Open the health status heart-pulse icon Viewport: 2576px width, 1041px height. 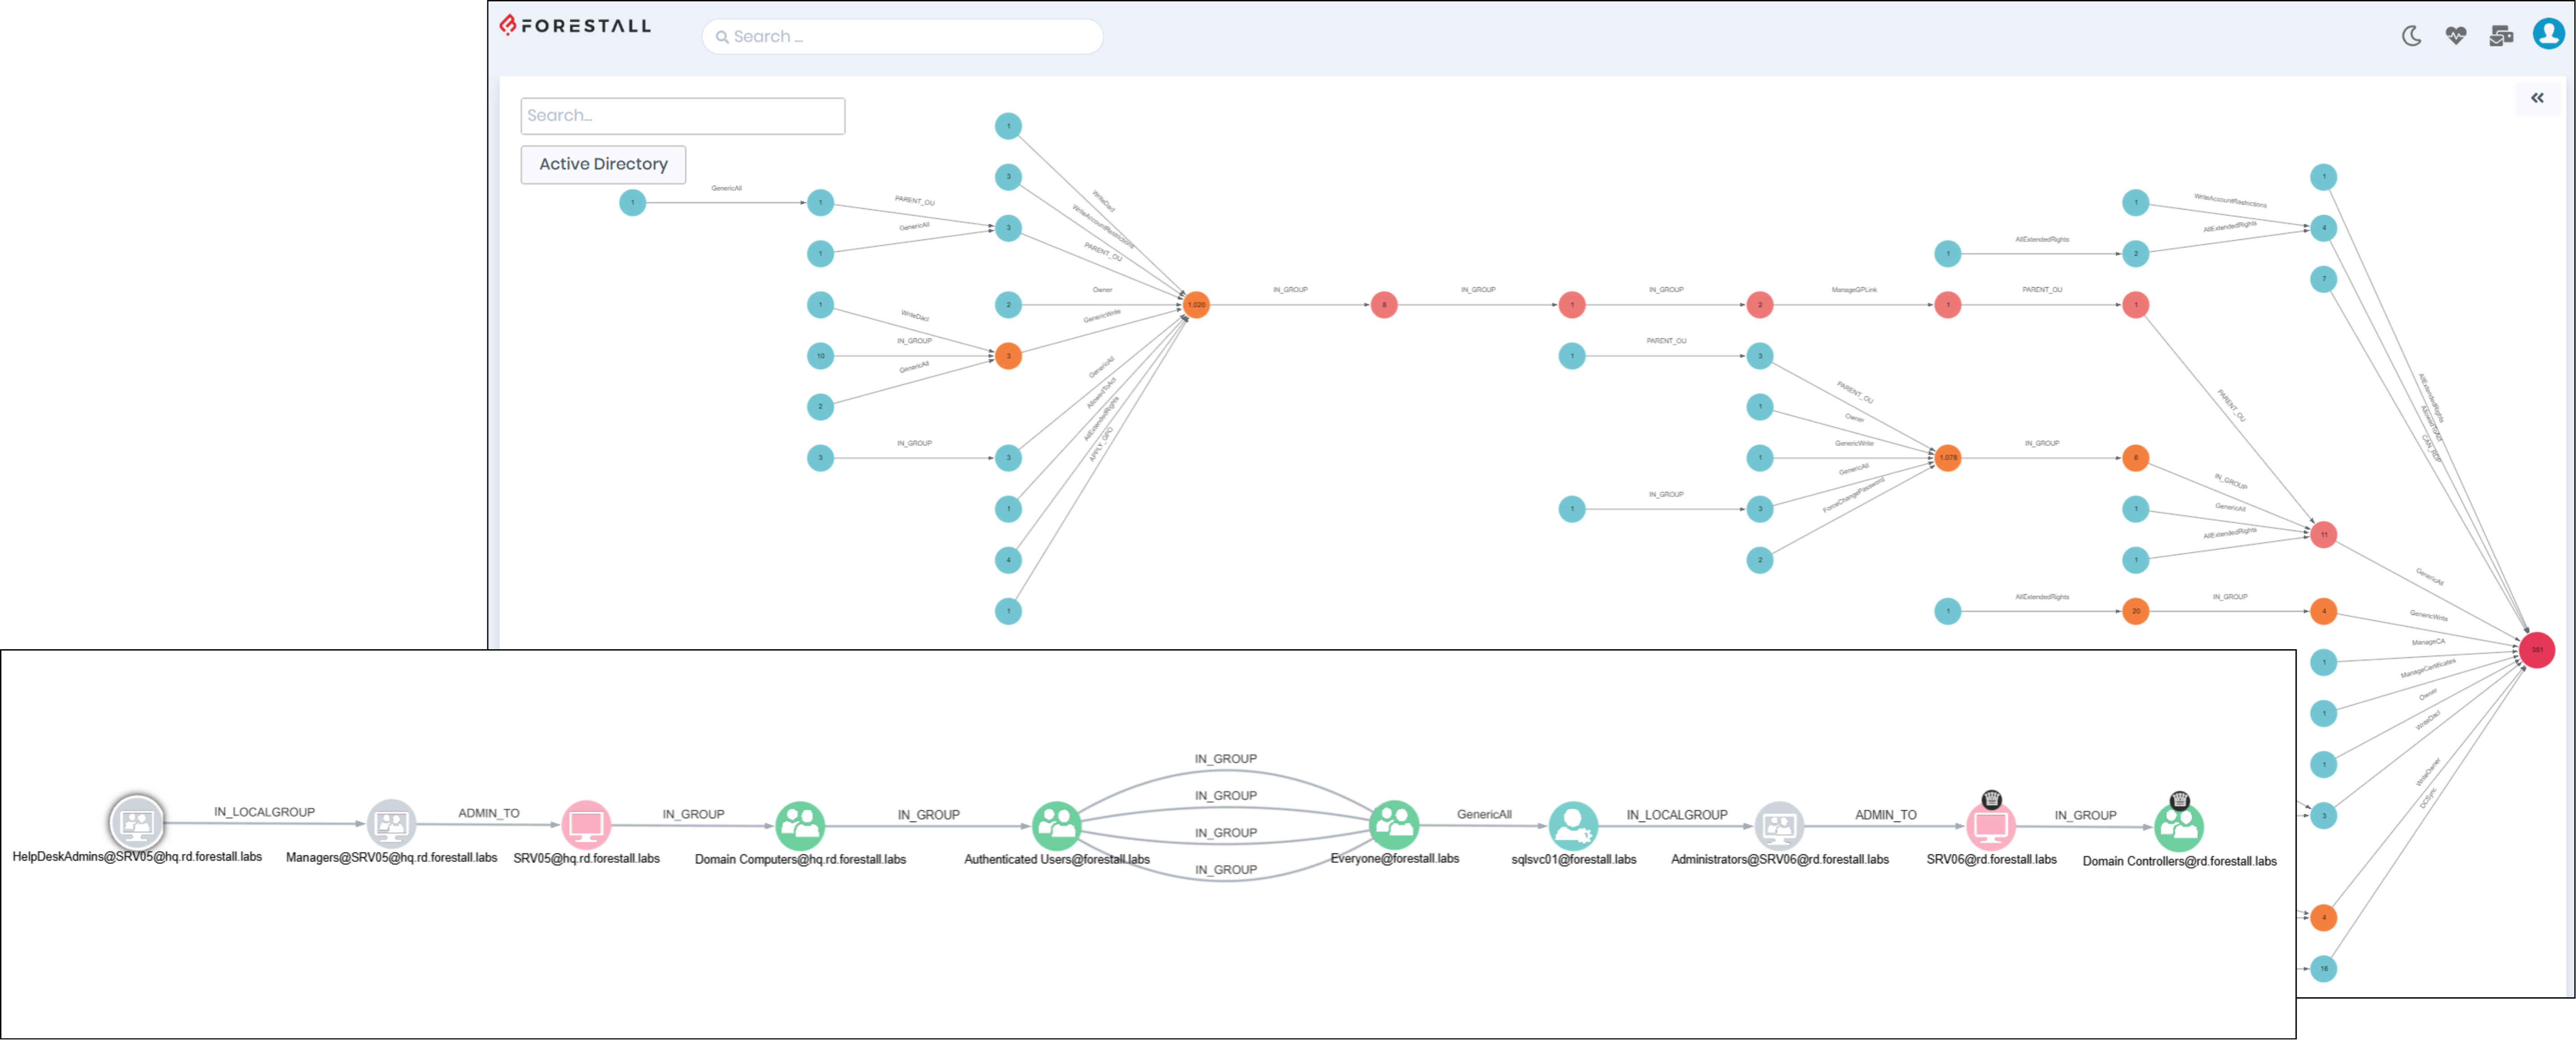pyautogui.click(x=2455, y=35)
